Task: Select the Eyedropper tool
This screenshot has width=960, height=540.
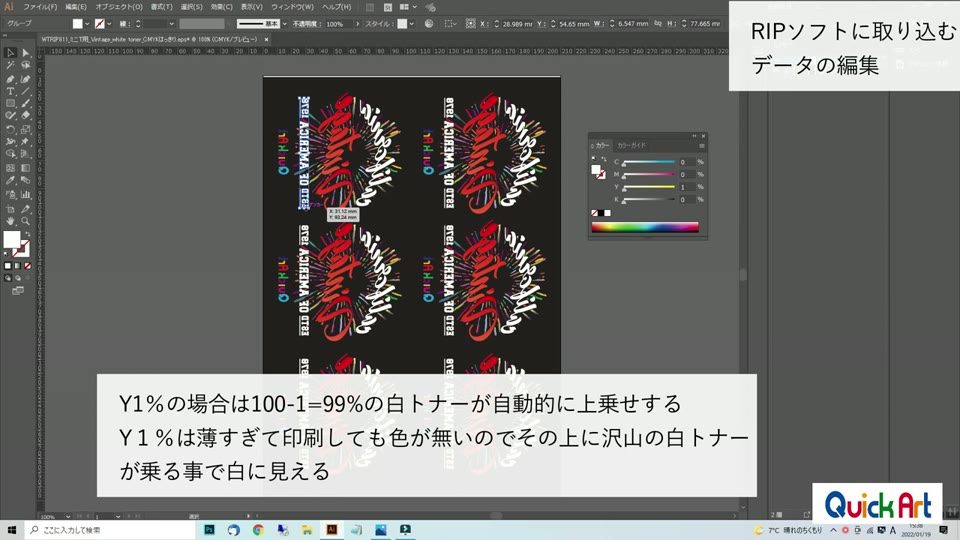Action: 10,181
